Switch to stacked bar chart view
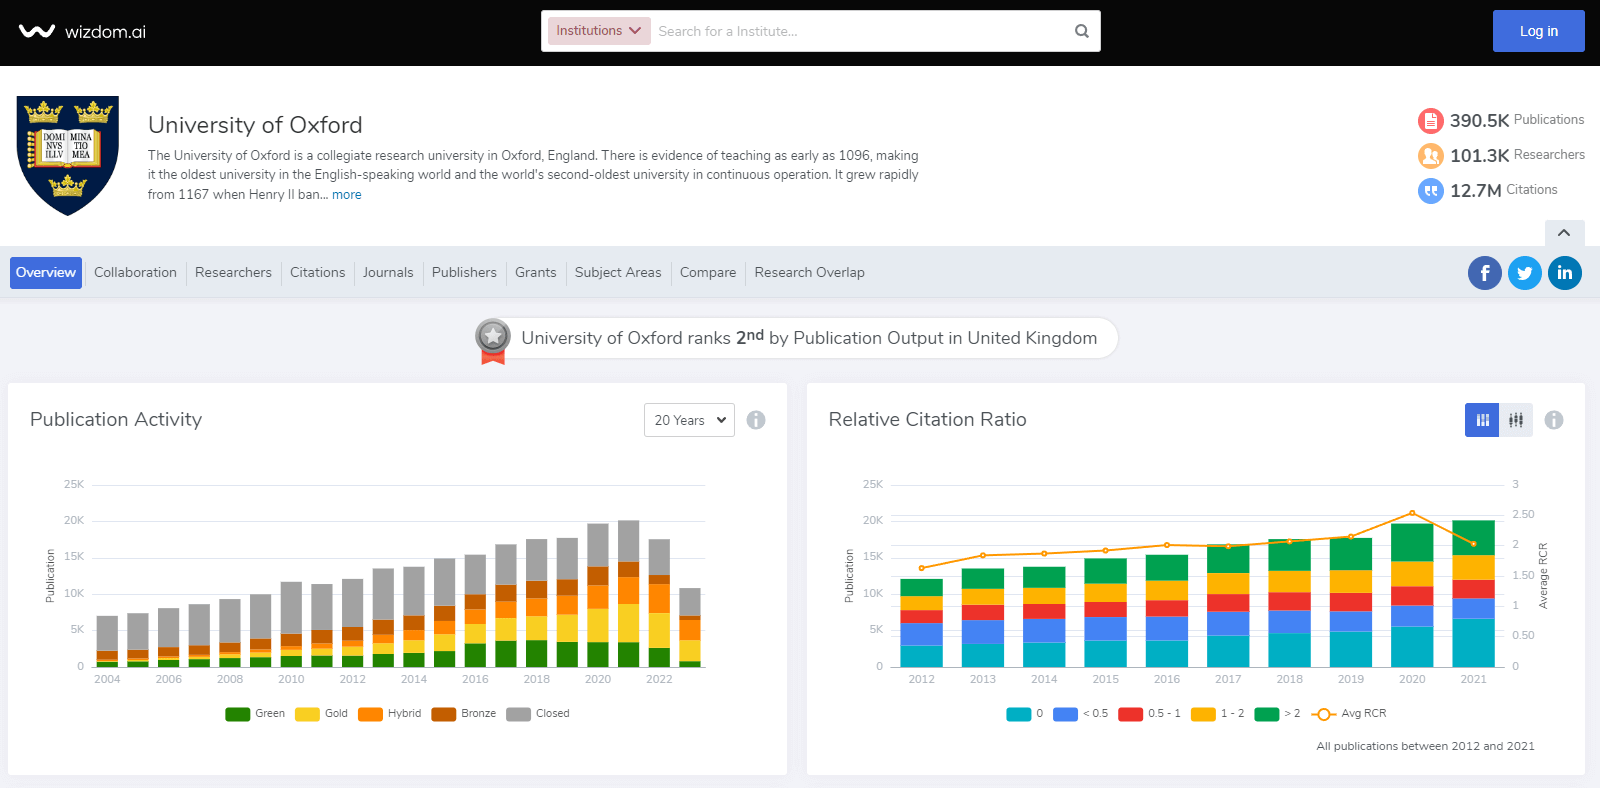 [x=1482, y=420]
